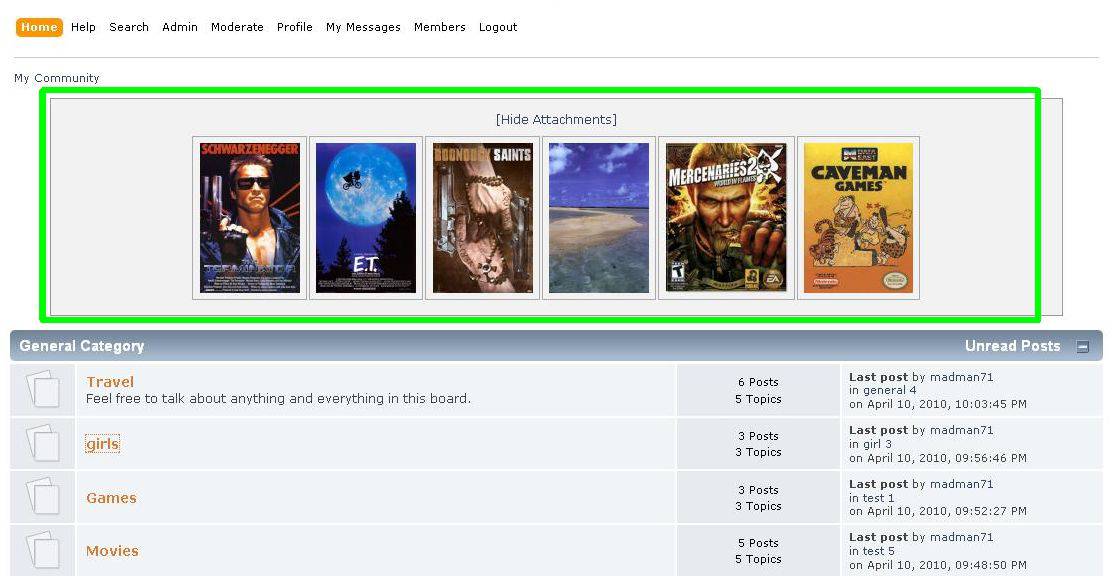The width and height of the screenshot is (1117, 576).
Task: Click '3 Posts' count in girls row
Action: (x=758, y=436)
